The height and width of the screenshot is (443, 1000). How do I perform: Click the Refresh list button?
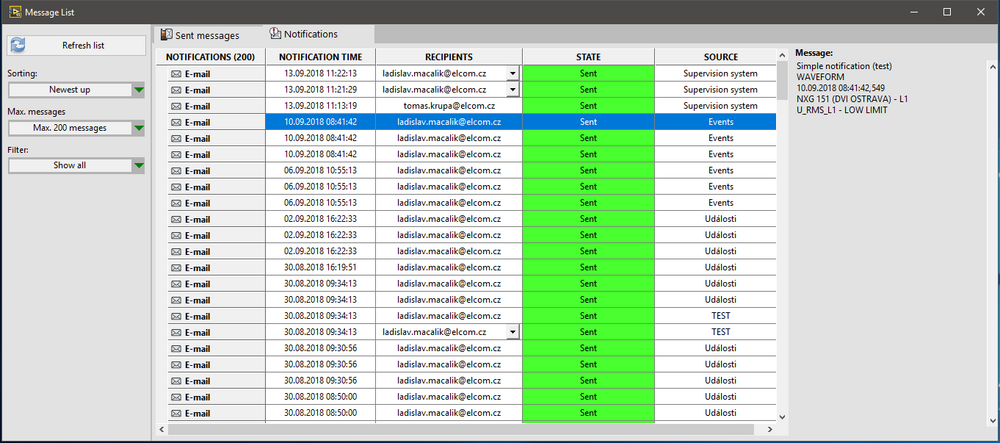[77, 45]
